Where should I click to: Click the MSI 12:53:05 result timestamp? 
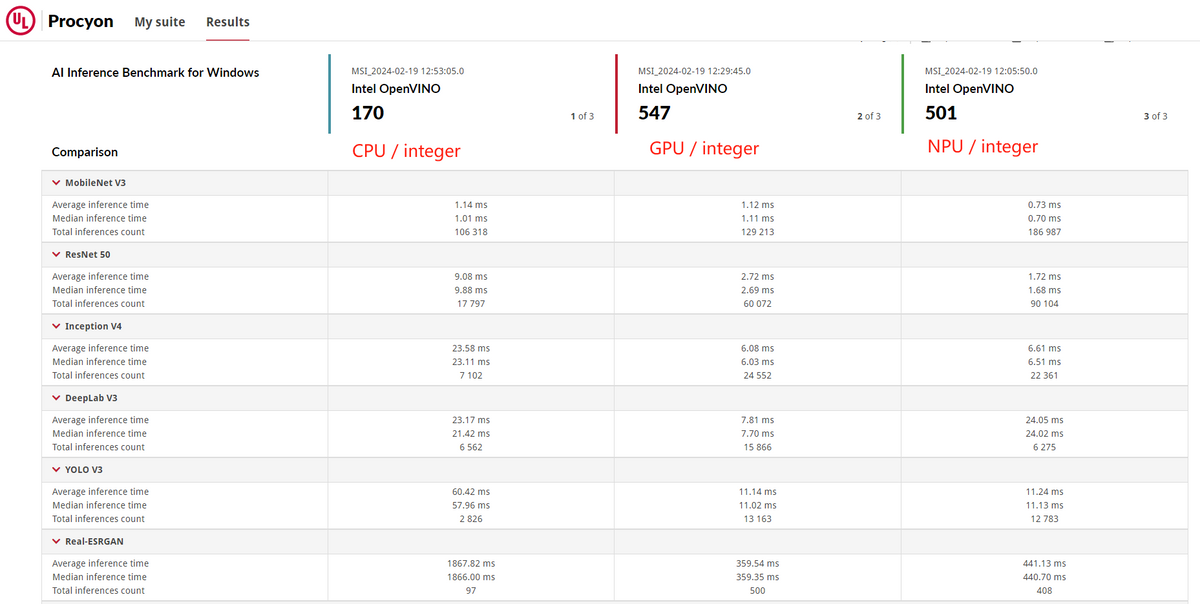click(408, 71)
